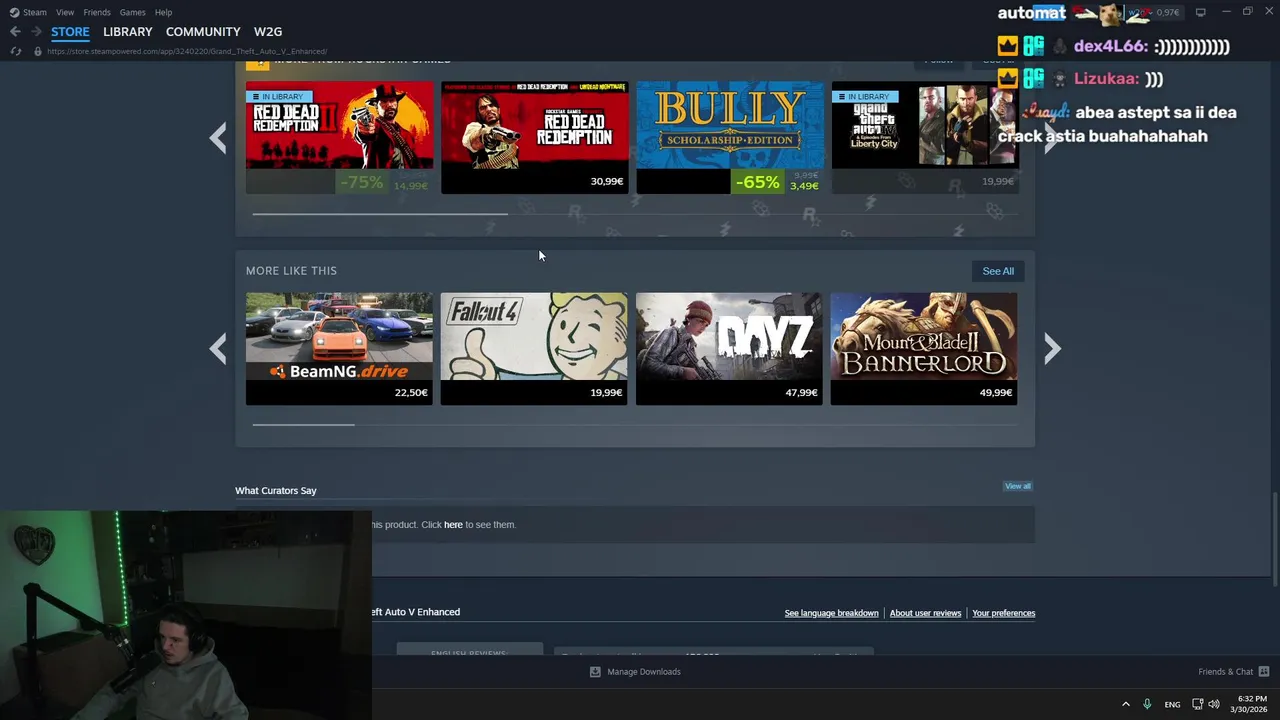Click the 49,99€ price on Bannerlord

click(x=996, y=393)
